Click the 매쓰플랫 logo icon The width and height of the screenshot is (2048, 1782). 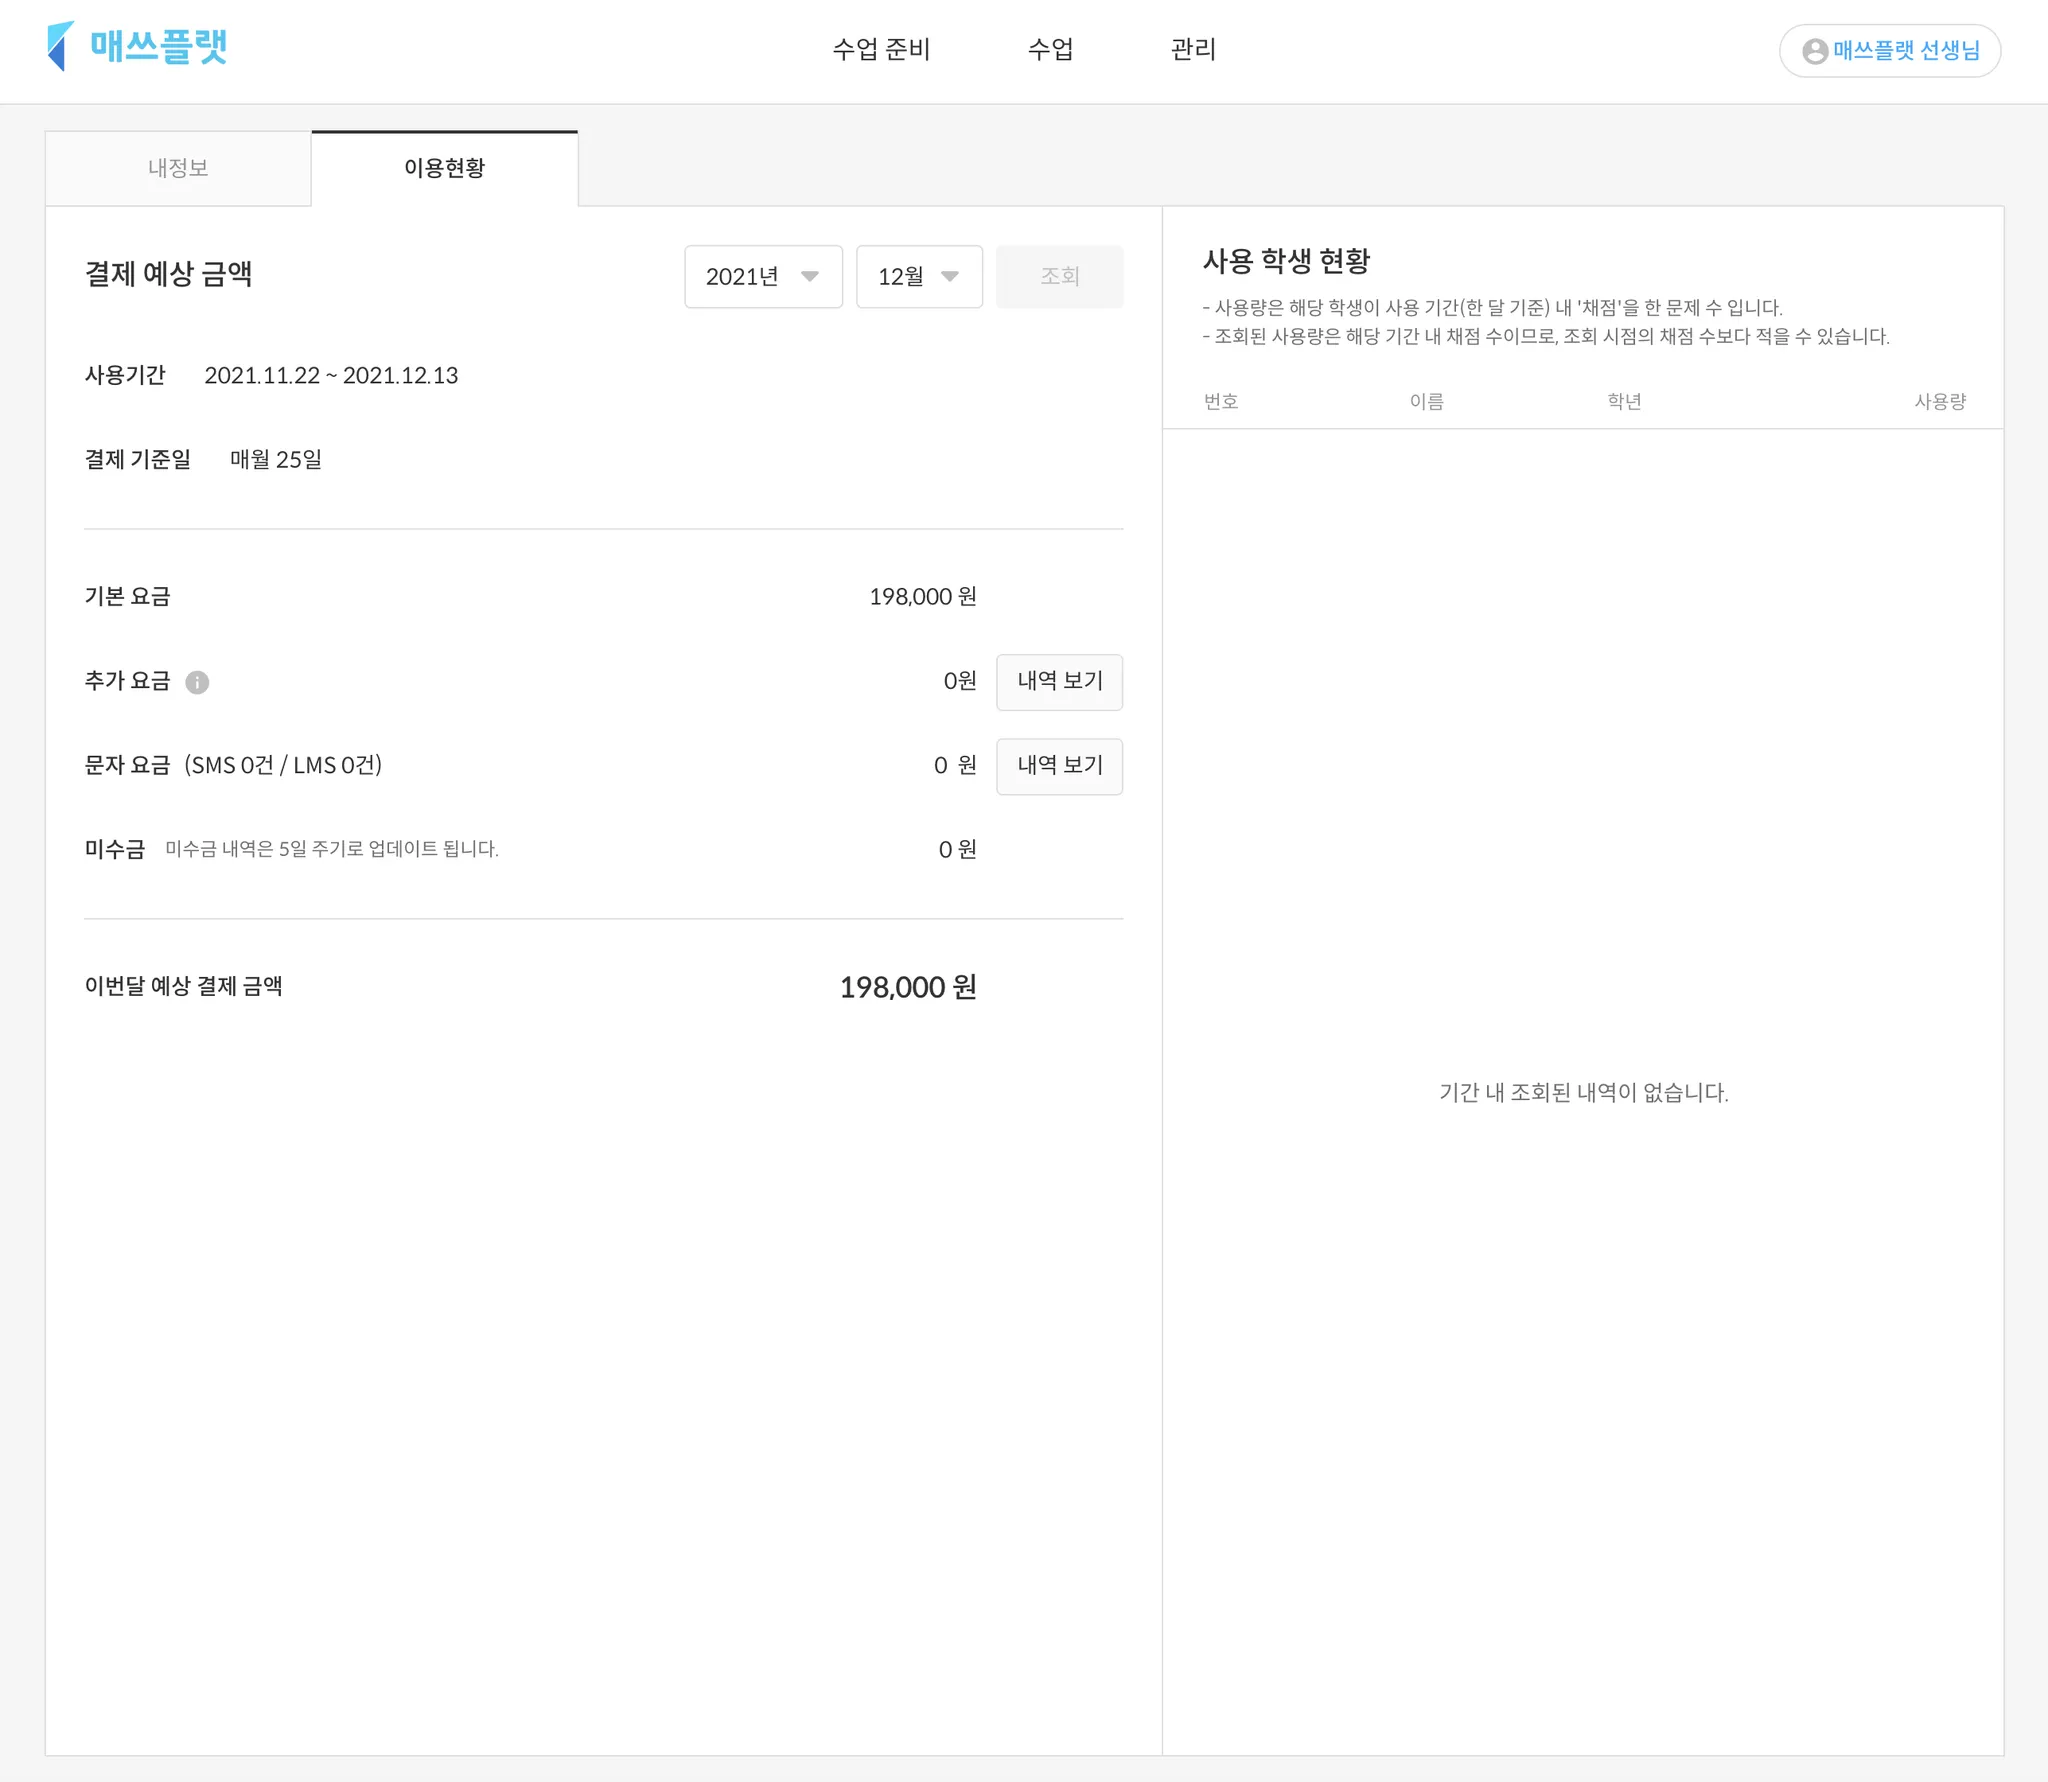coord(61,46)
